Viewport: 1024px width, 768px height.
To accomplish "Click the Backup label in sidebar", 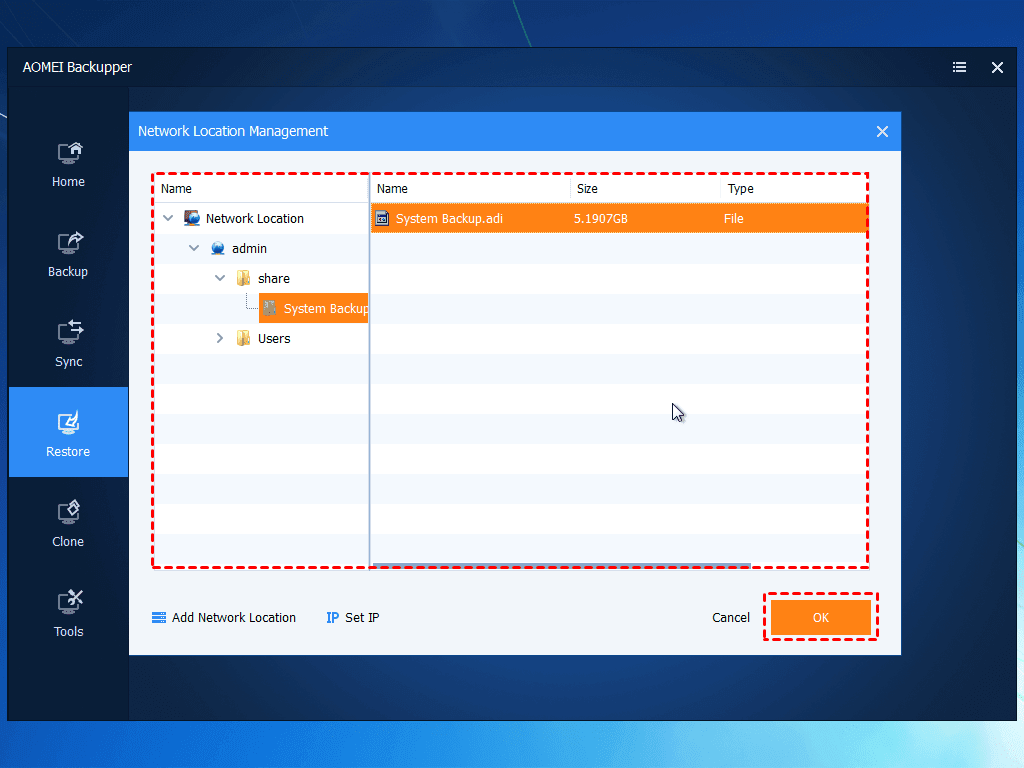I will [68, 272].
